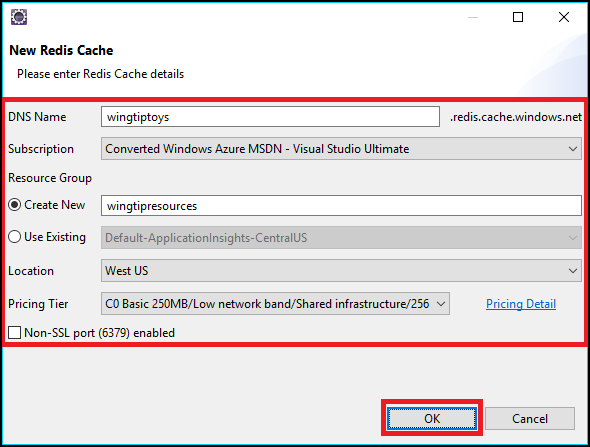The height and width of the screenshot is (447, 590).
Task: Click the Resource Group label
Action: [x=50, y=178]
